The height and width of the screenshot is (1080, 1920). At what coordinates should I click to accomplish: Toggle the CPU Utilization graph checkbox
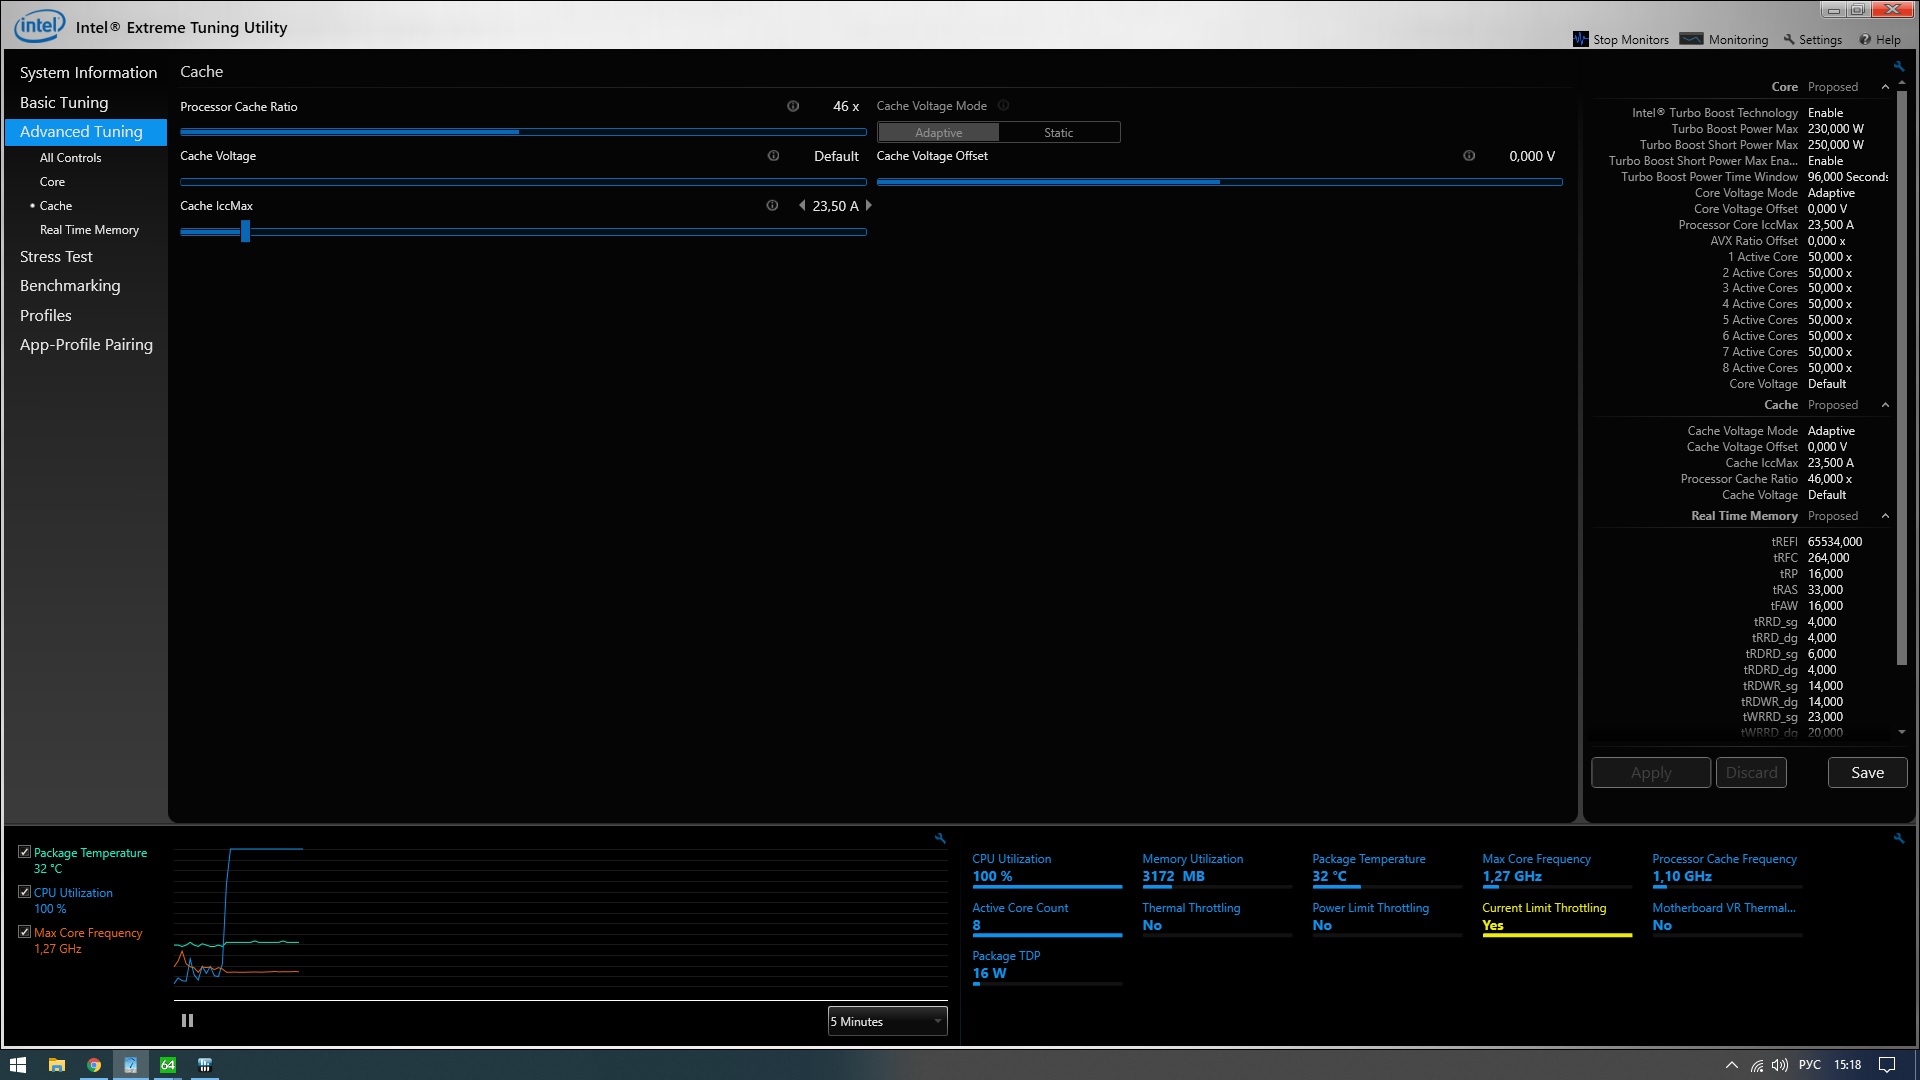click(25, 892)
